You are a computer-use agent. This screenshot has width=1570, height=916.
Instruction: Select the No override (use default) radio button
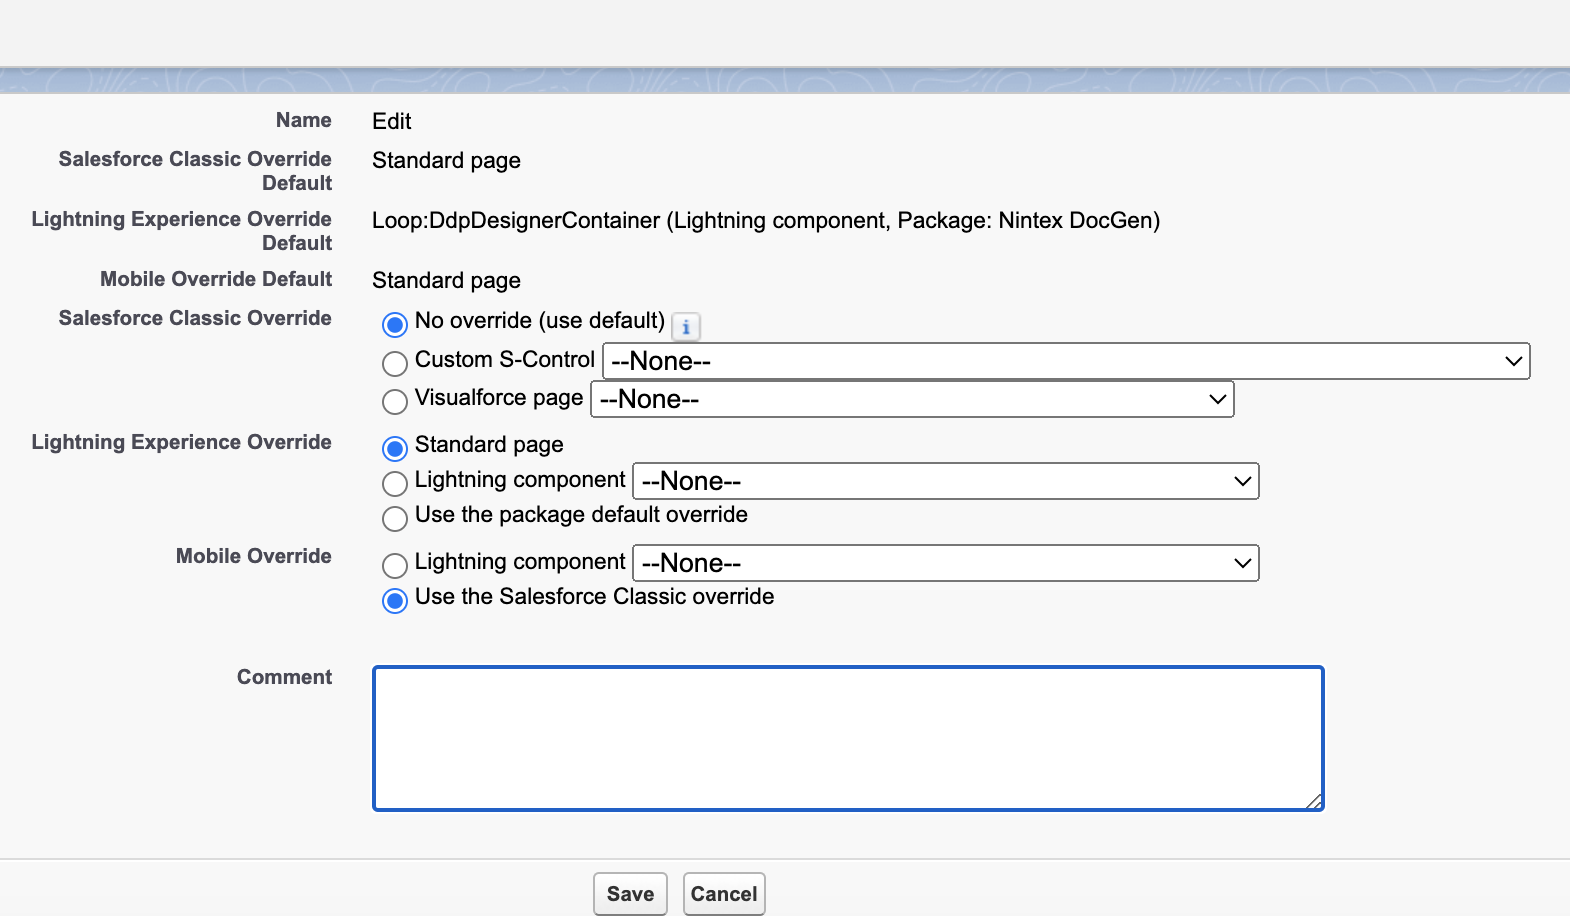tap(395, 324)
